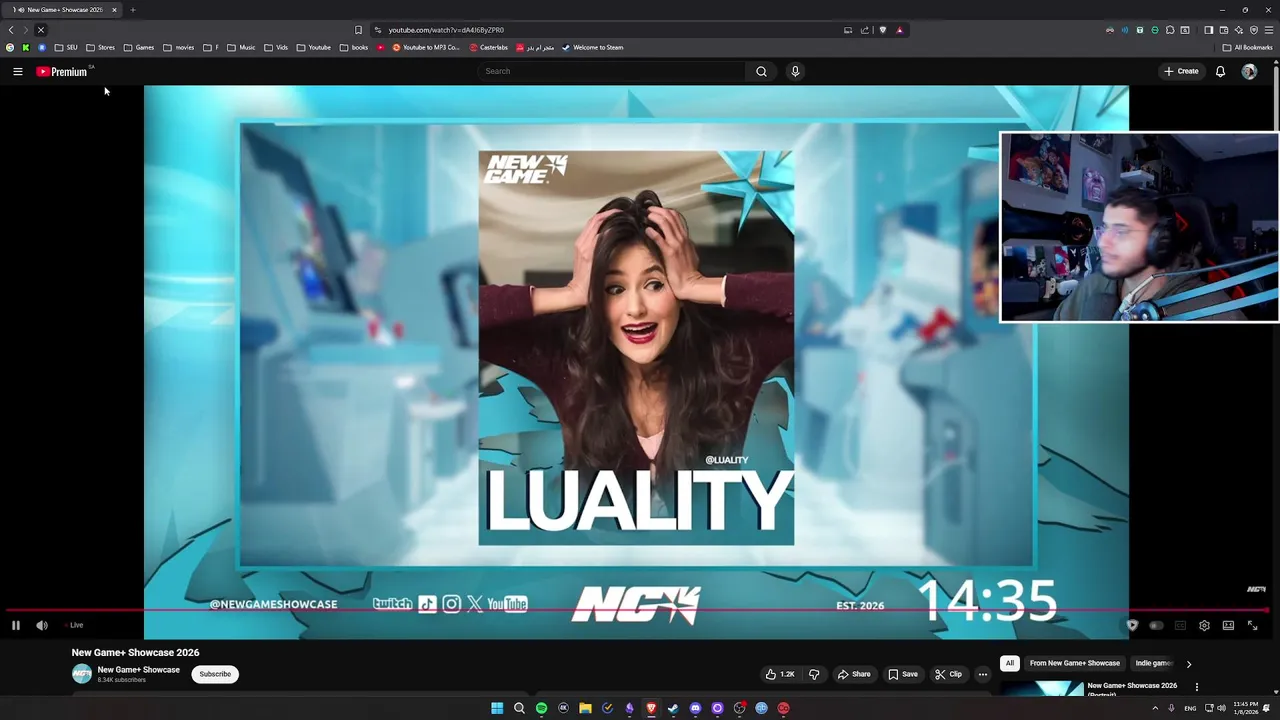Pause the live video
Viewport: 1280px width, 720px height.
(x=16, y=625)
